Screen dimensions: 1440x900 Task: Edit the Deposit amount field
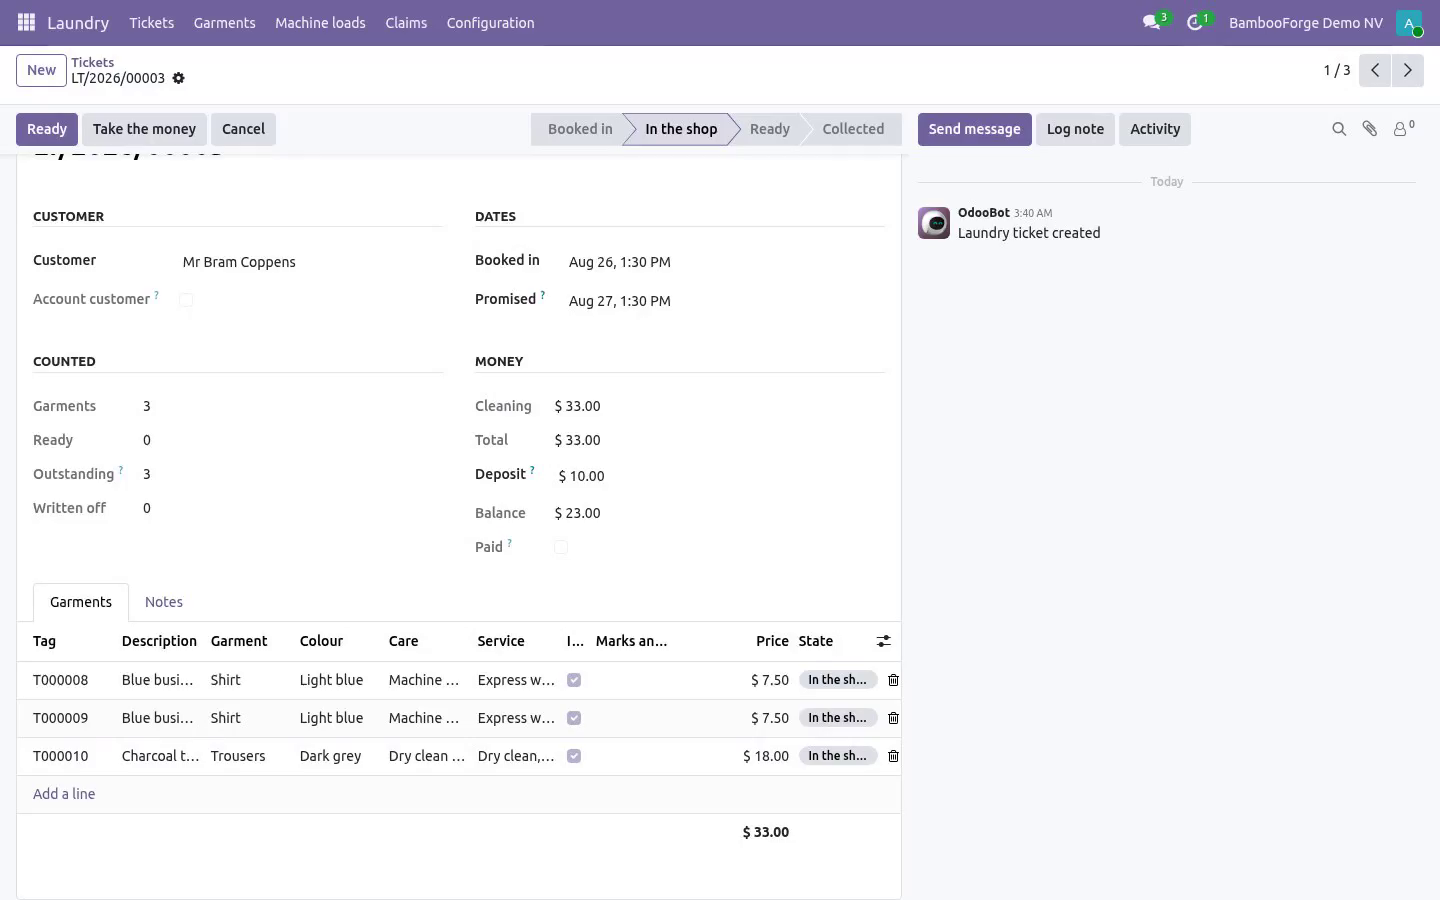coord(718,476)
